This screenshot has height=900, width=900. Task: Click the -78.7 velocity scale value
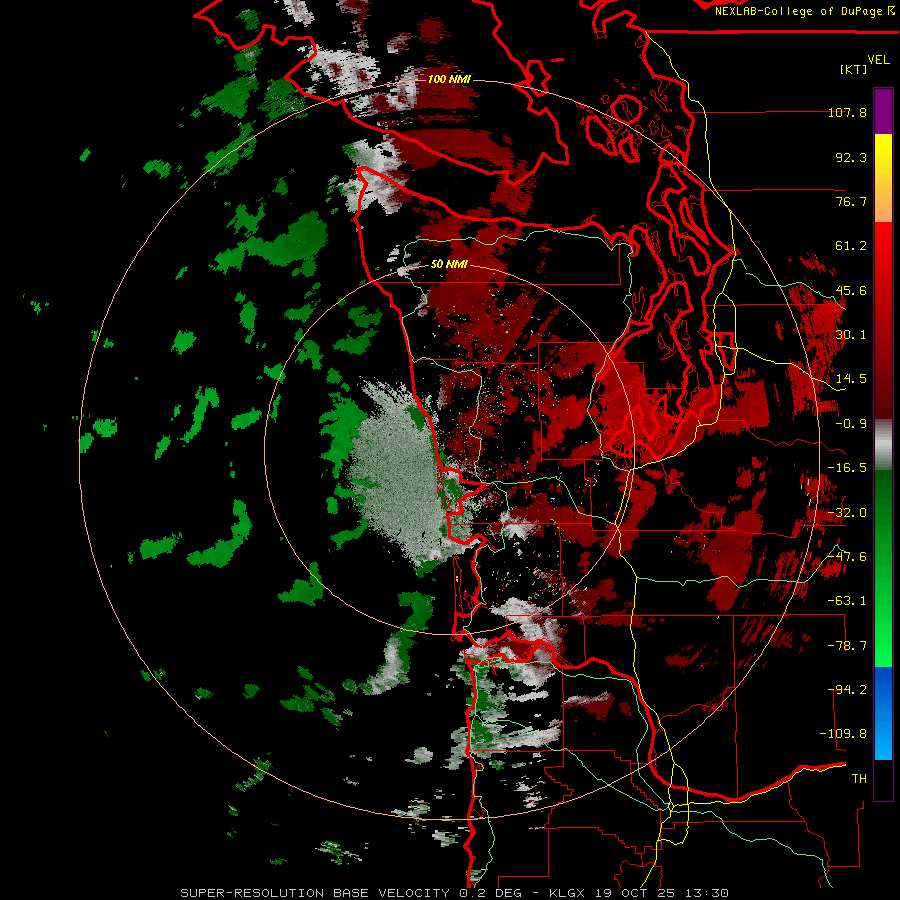[847, 646]
